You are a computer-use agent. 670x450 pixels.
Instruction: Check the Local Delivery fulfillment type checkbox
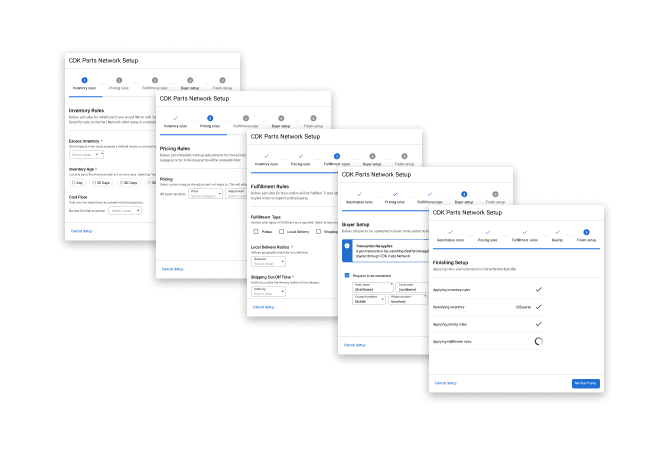tap(282, 232)
